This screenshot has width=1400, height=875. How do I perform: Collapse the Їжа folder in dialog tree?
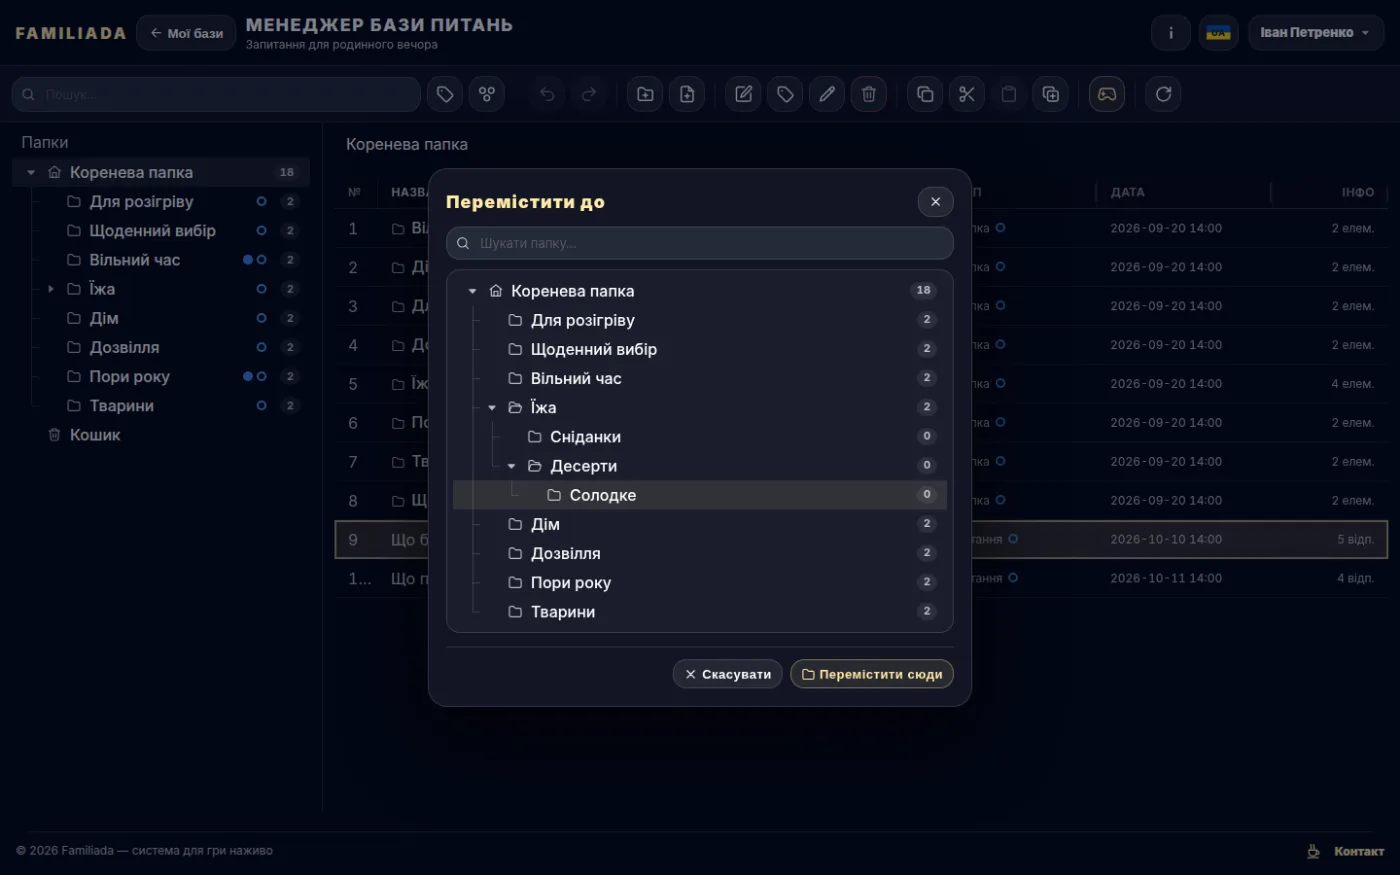[x=492, y=408]
